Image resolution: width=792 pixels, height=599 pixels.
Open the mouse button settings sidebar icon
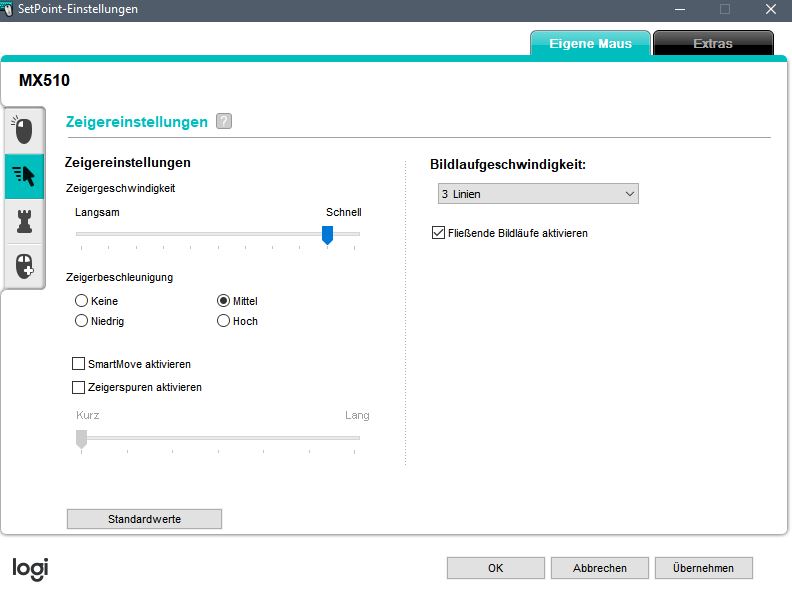23,130
